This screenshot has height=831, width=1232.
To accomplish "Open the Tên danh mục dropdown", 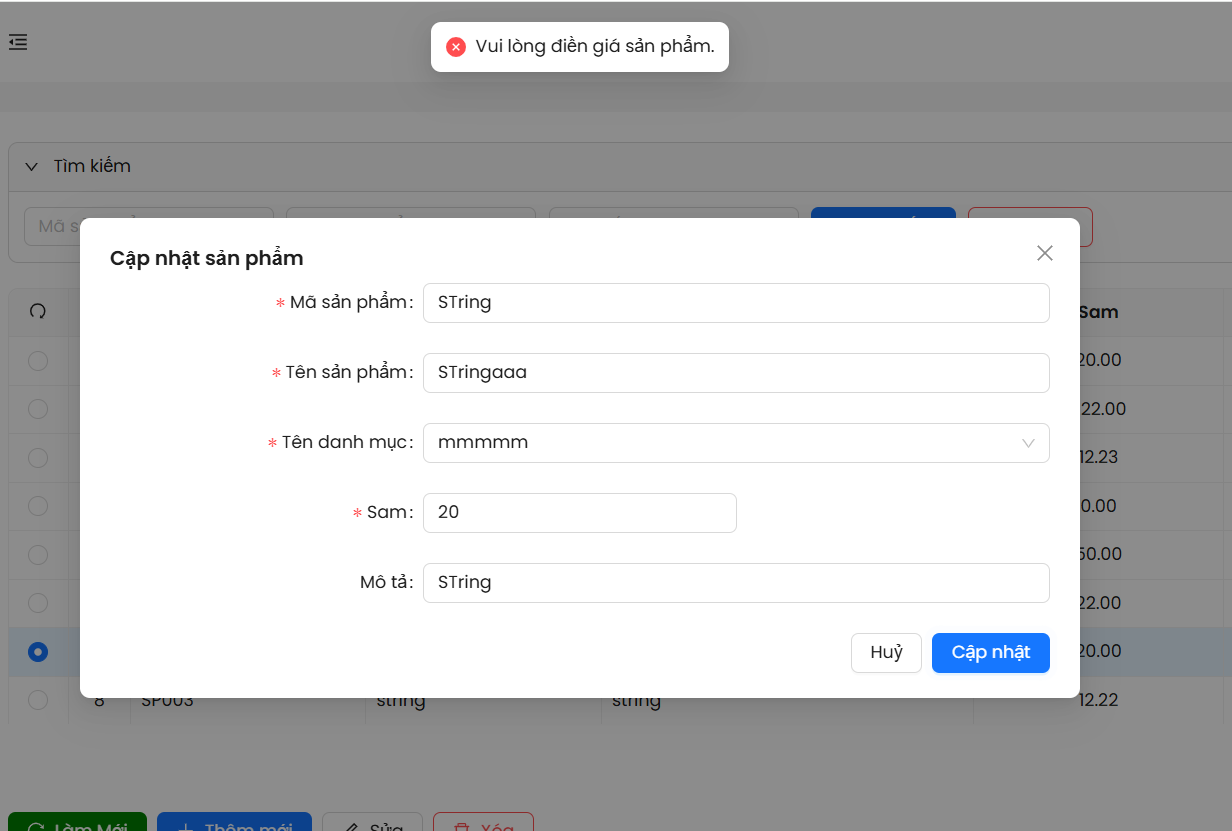I will point(720,443).
